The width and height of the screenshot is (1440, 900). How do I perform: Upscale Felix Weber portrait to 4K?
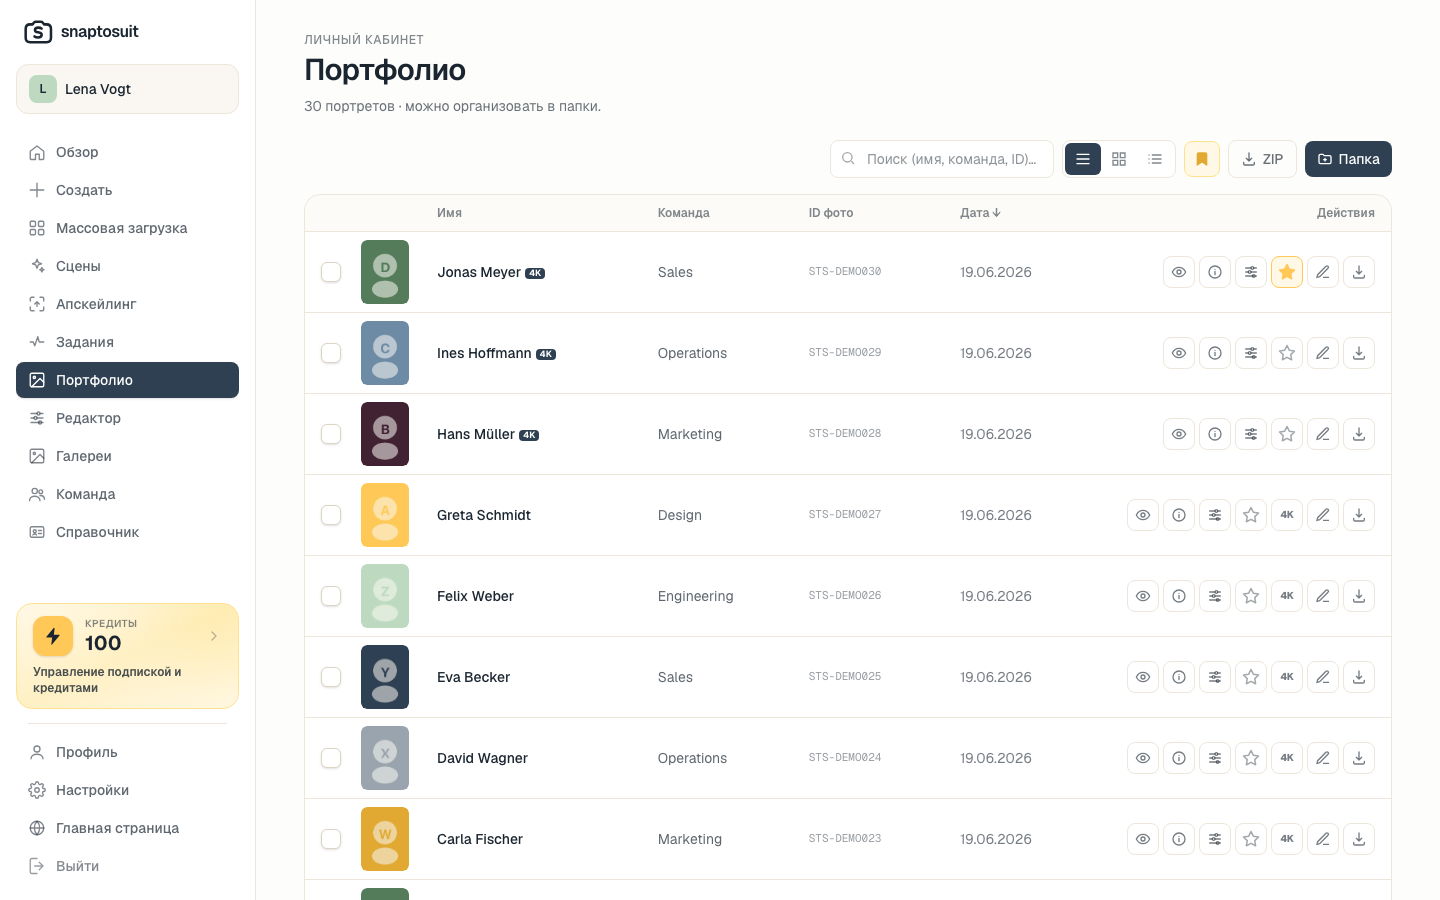[x=1287, y=596]
